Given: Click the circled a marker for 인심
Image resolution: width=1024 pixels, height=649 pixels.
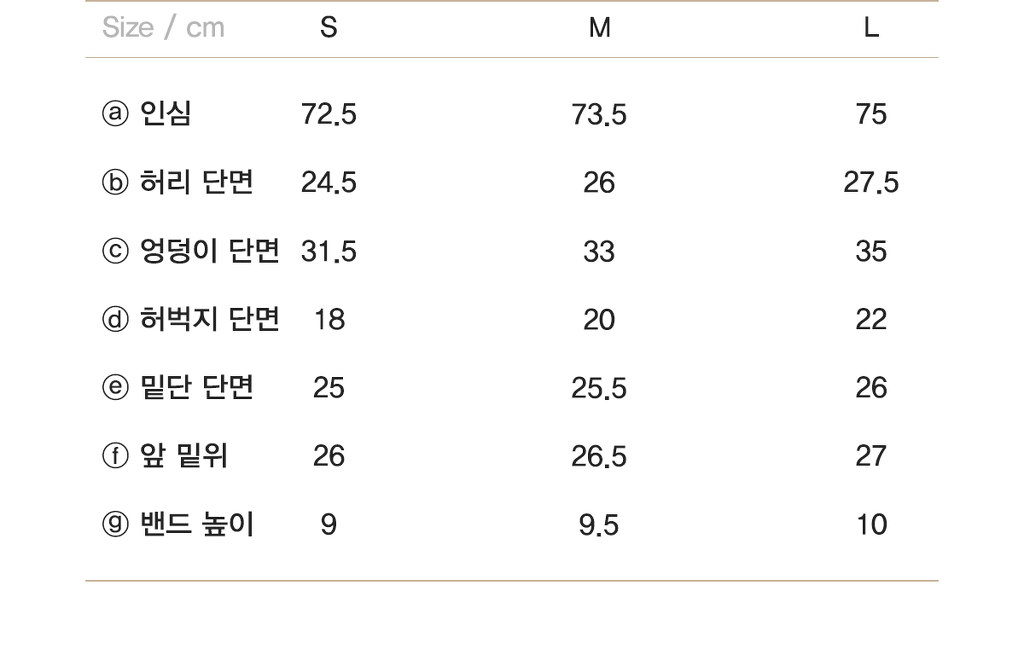Looking at the screenshot, I should 115,114.
